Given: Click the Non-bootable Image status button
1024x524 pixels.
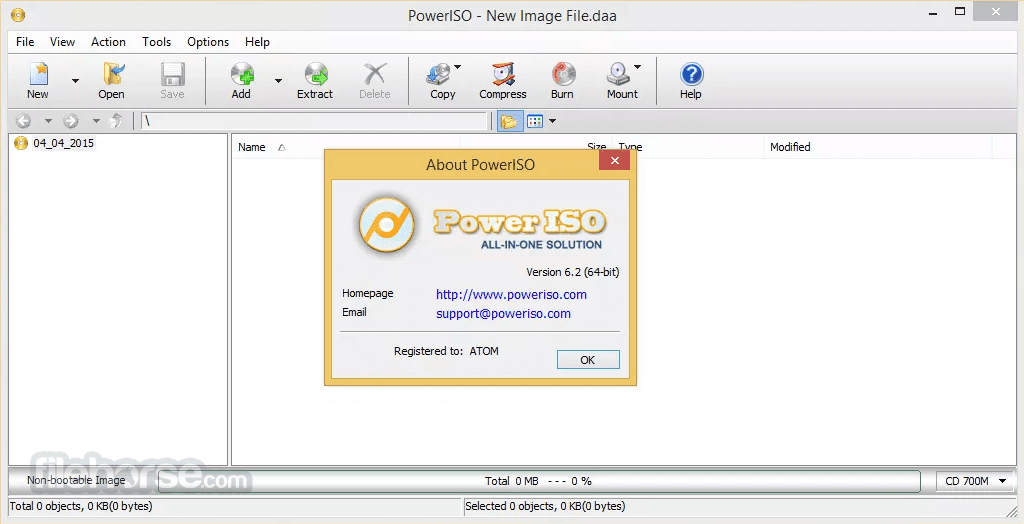Looking at the screenshot, I should pyautogui.click(x=76, y=480).
